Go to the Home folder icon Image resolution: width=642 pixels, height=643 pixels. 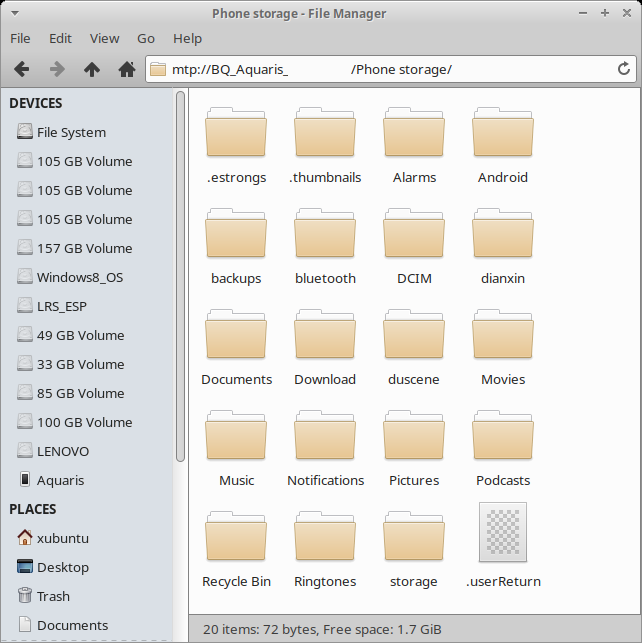(126, 69)
